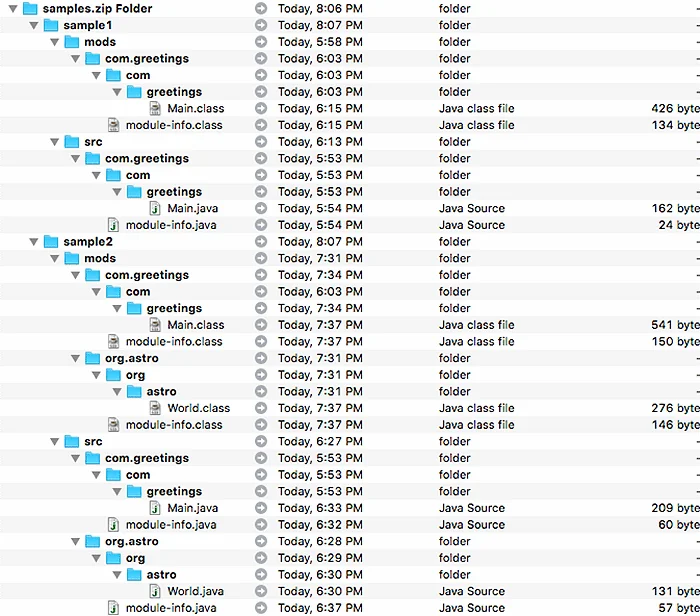Collapse the samples.zip Folder disclosure triangle
This screenshot has height=616, width=700.
click(13, 8)
